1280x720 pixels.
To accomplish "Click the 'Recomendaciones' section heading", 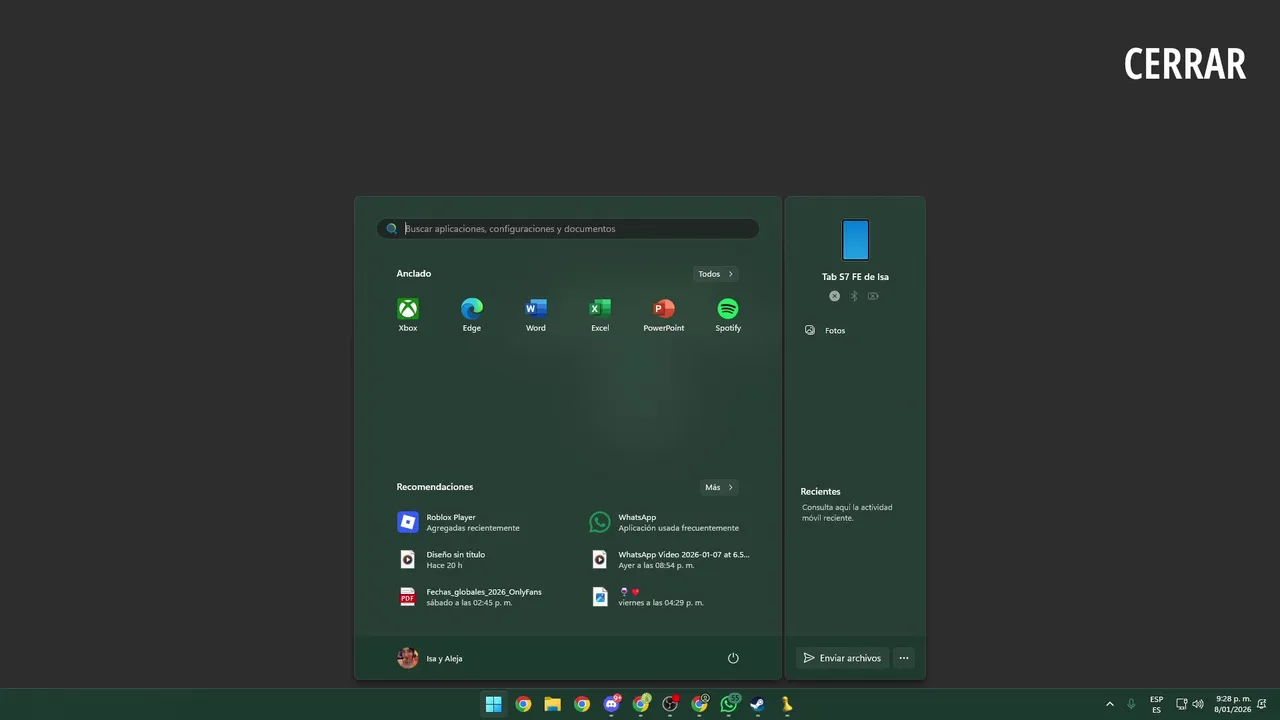I will coord(435,487).
